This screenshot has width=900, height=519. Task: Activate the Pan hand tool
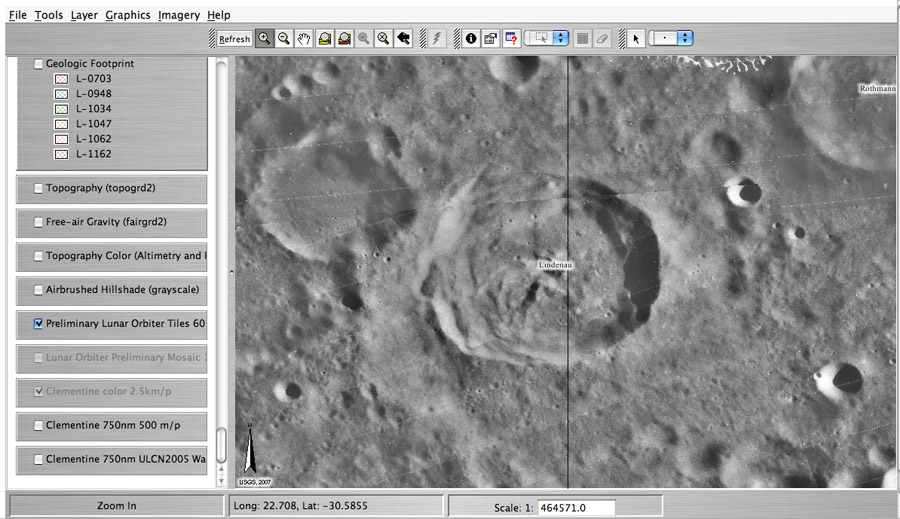[304, 38]
